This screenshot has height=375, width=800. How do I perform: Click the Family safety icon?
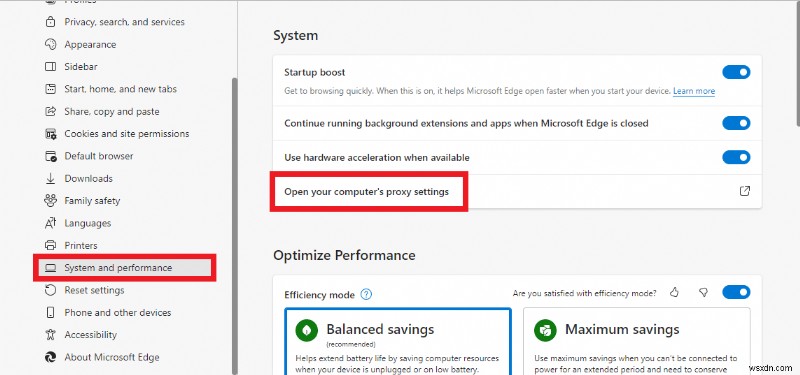(51, 201)
